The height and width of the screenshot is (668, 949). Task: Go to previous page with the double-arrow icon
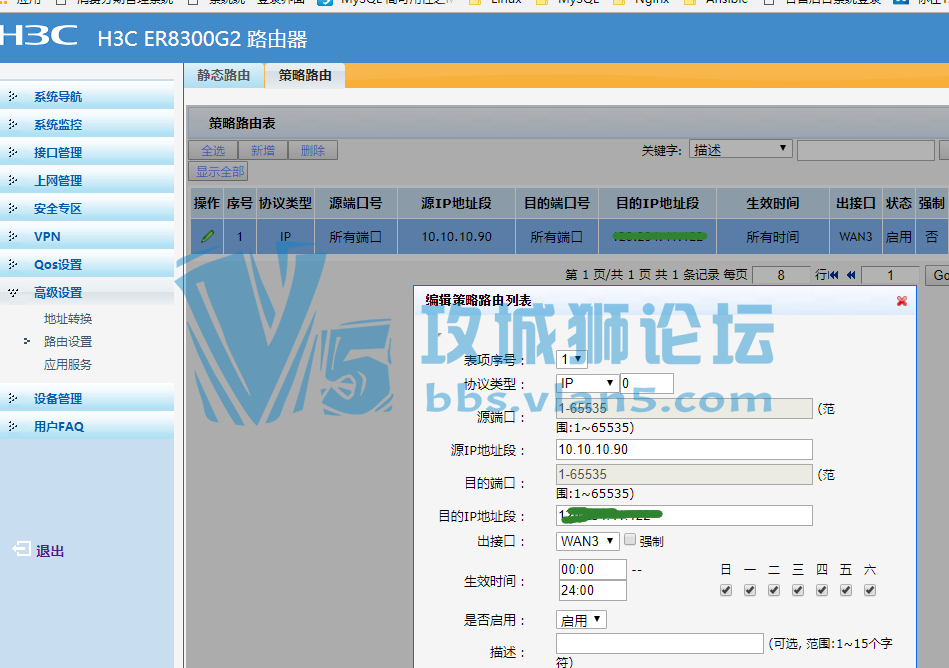tap(851, 275)
